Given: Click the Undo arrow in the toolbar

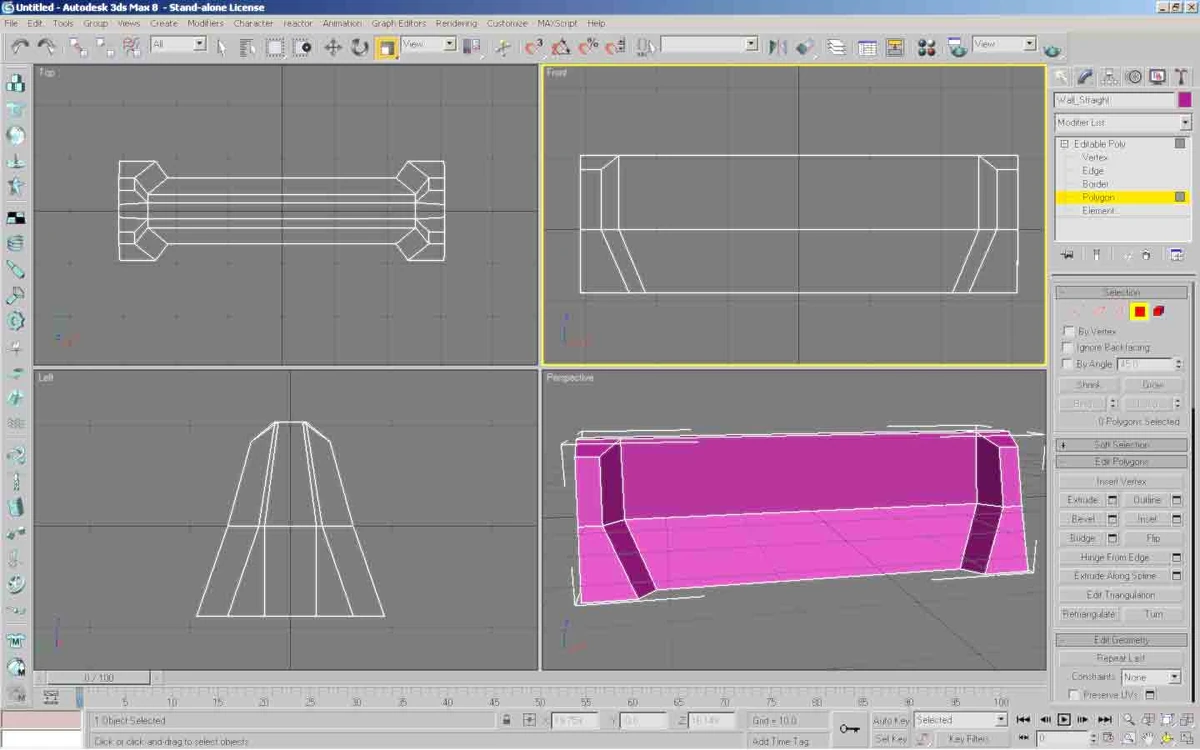Looking at the screenshot, I should pyautogui.click(x=20, y=46).
